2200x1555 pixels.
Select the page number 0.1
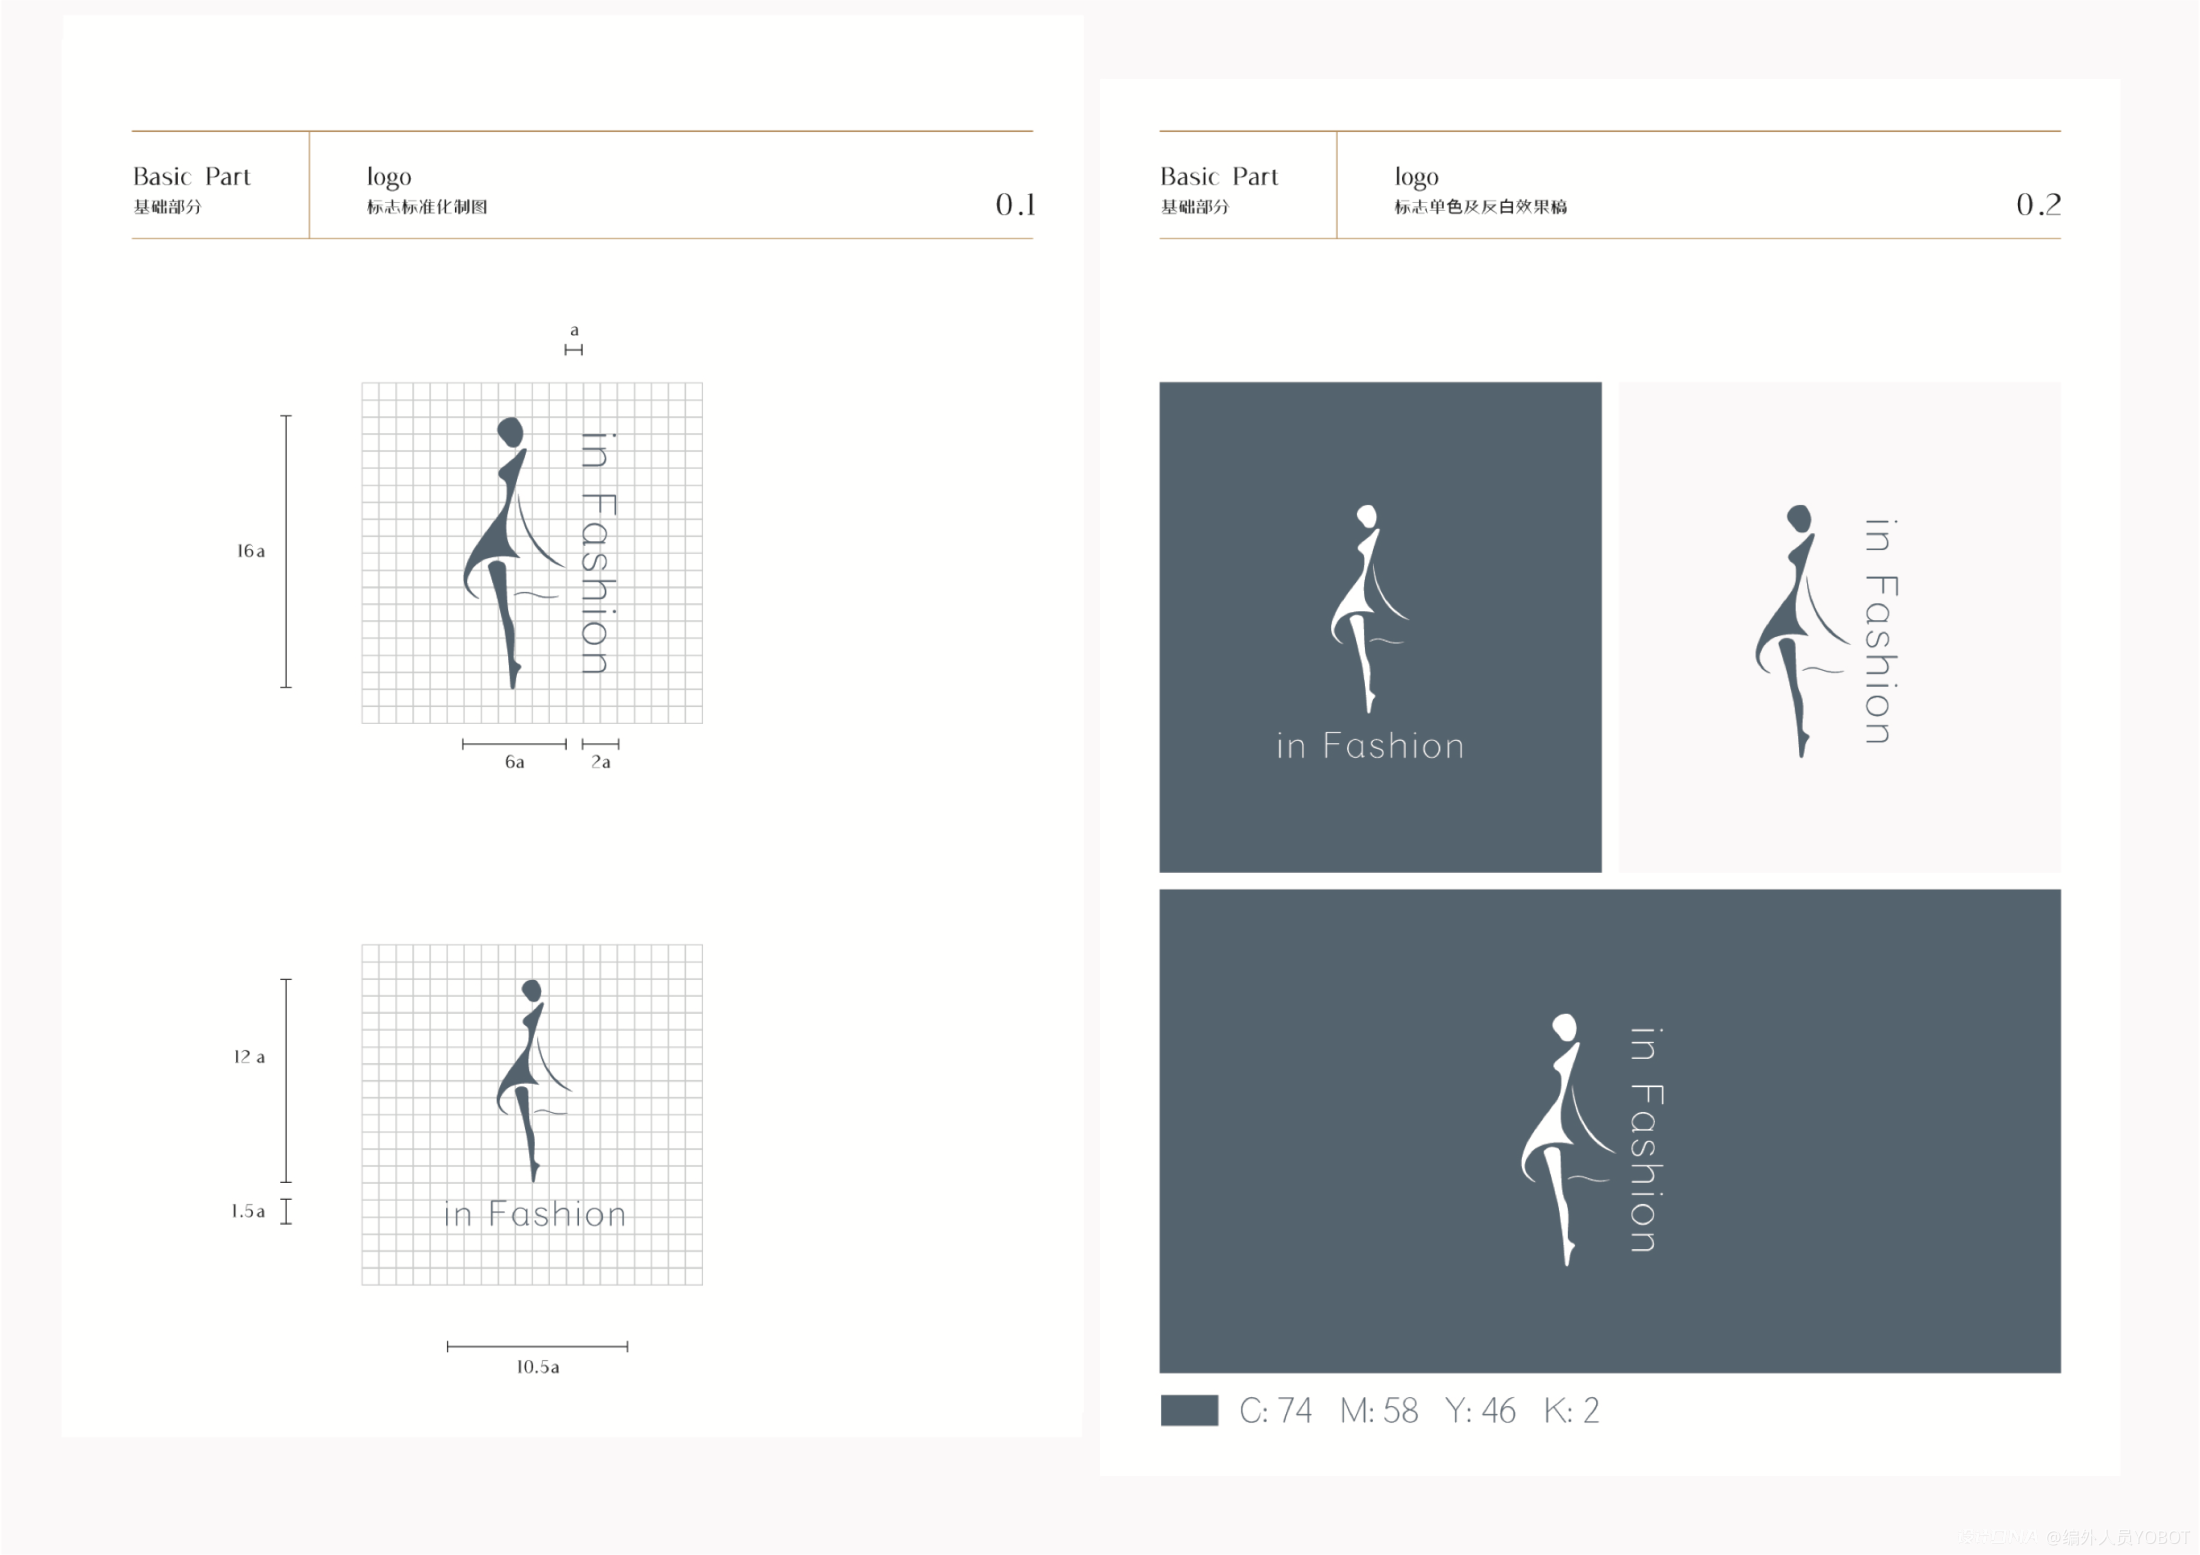coord(1015,205)
